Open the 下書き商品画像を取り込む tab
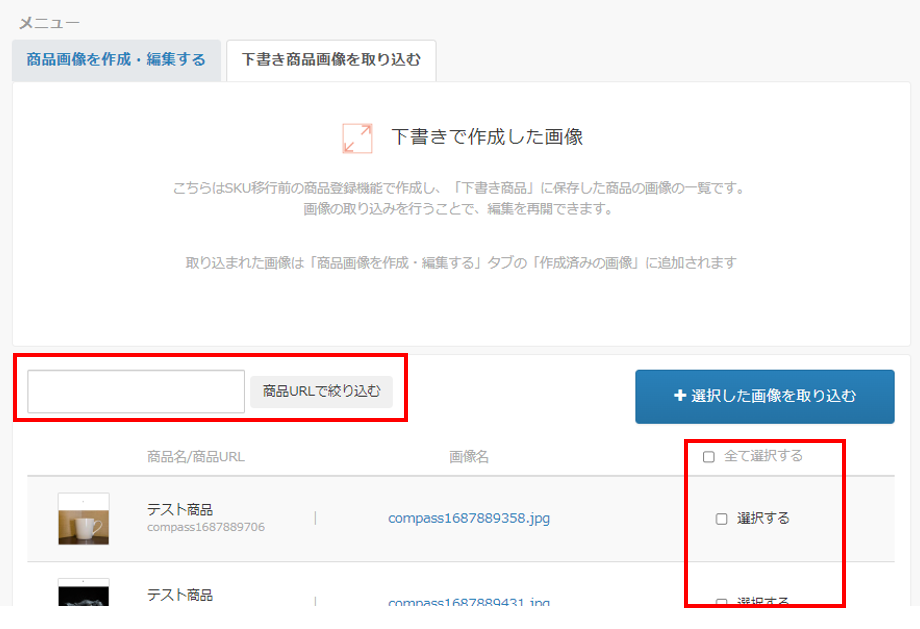Screen dimensions: 920x629 pos(331,59)
